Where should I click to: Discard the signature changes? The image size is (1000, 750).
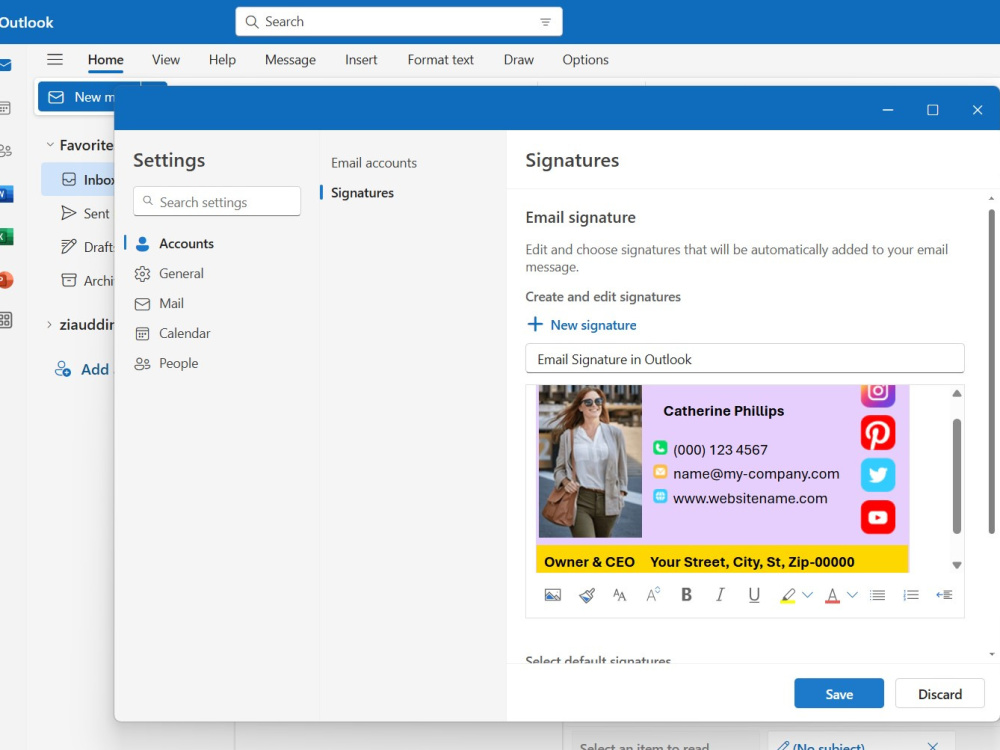[939, 693]
